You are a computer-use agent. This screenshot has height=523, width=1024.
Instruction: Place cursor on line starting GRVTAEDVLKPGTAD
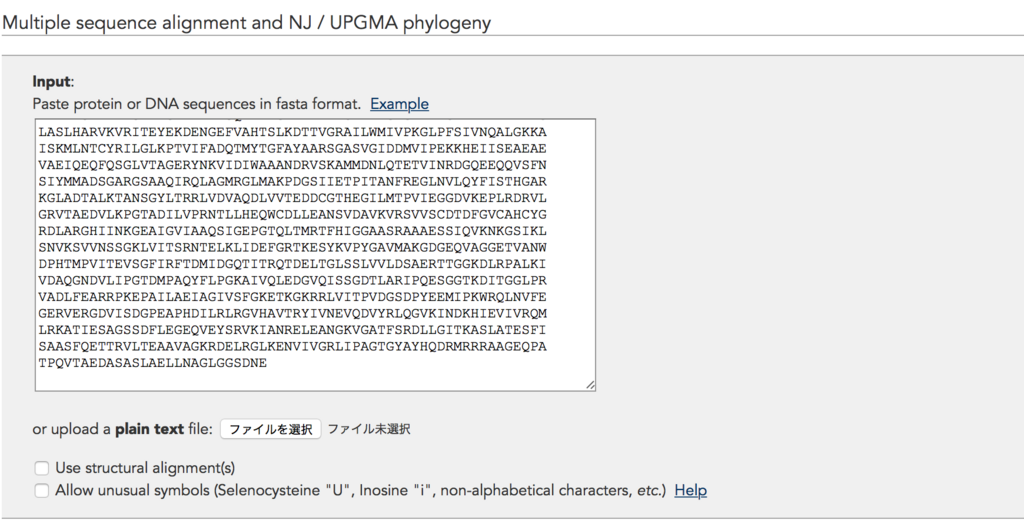click(x=293, y=215)
